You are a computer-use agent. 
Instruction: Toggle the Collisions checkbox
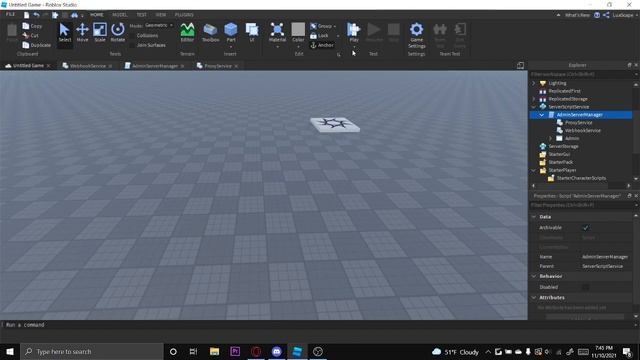tap(132, 36)
